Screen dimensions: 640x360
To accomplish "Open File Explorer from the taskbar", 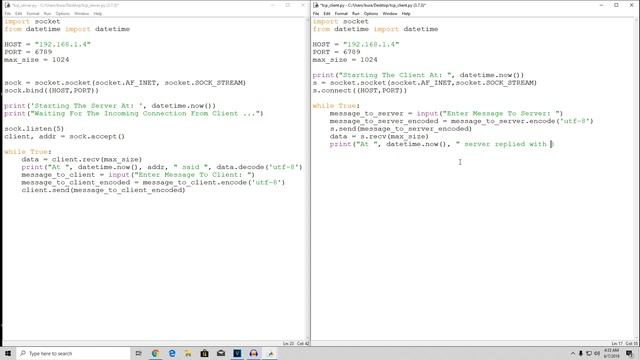I will [188, 353].
